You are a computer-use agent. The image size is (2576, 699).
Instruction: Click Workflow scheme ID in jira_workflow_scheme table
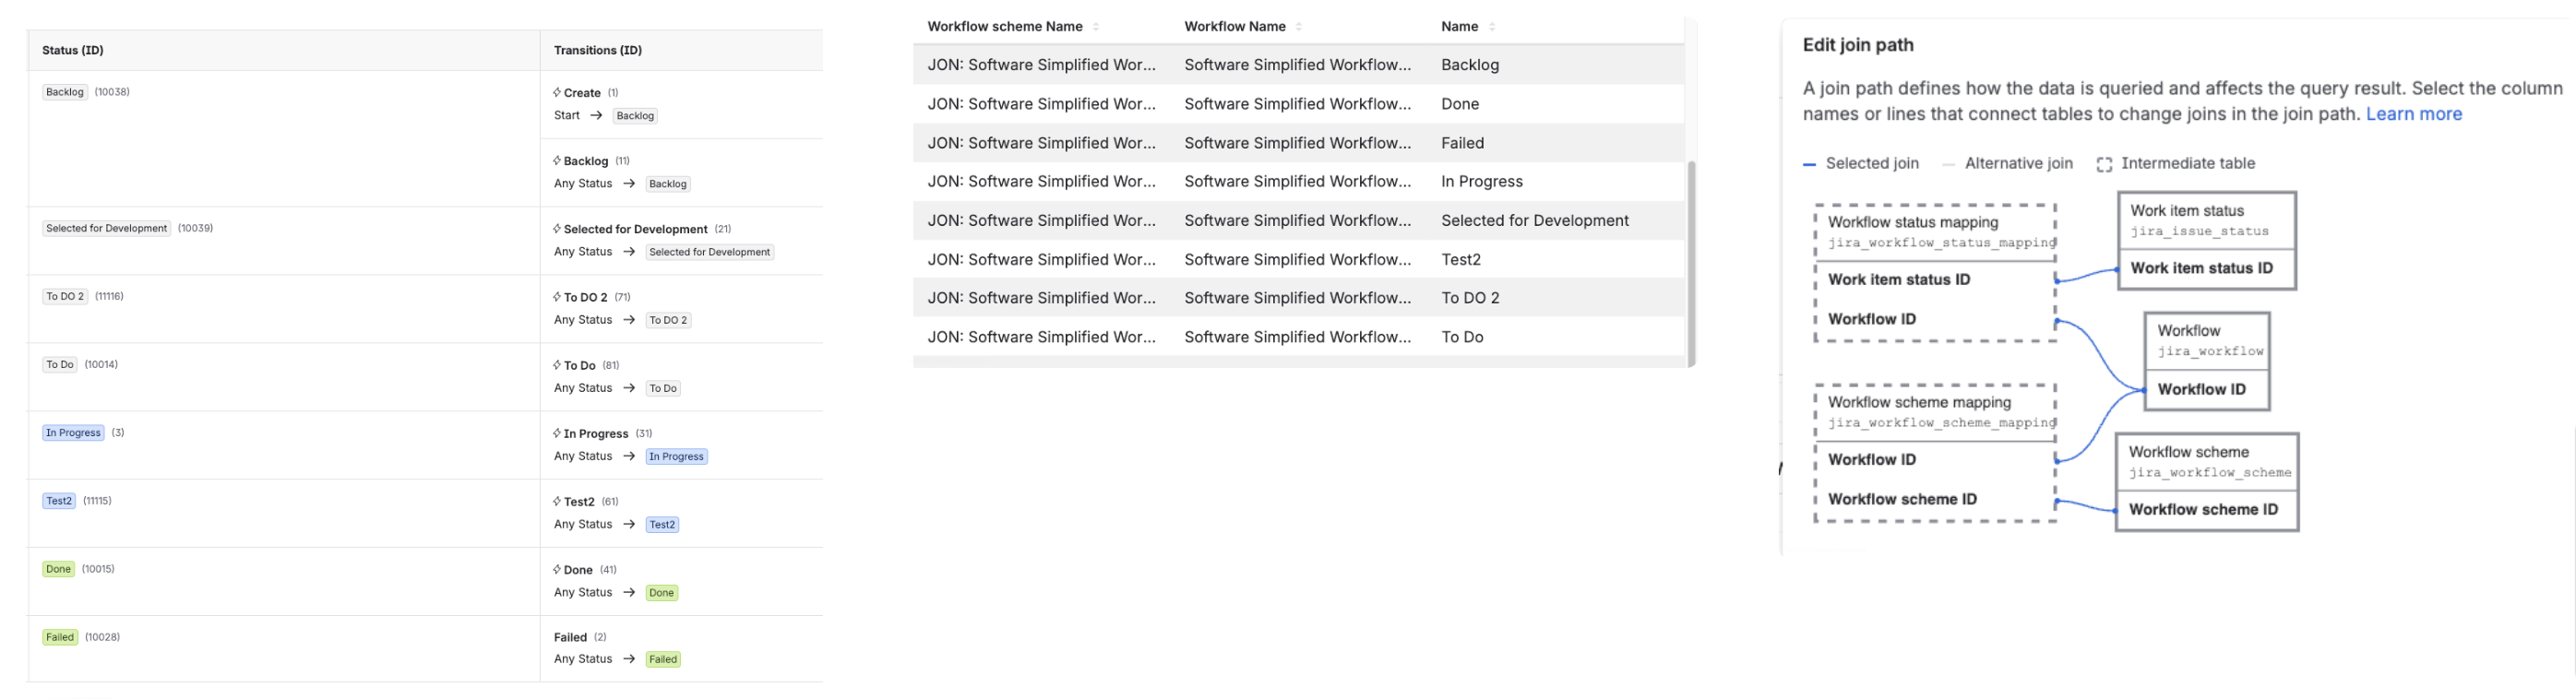pos(2203,509)
